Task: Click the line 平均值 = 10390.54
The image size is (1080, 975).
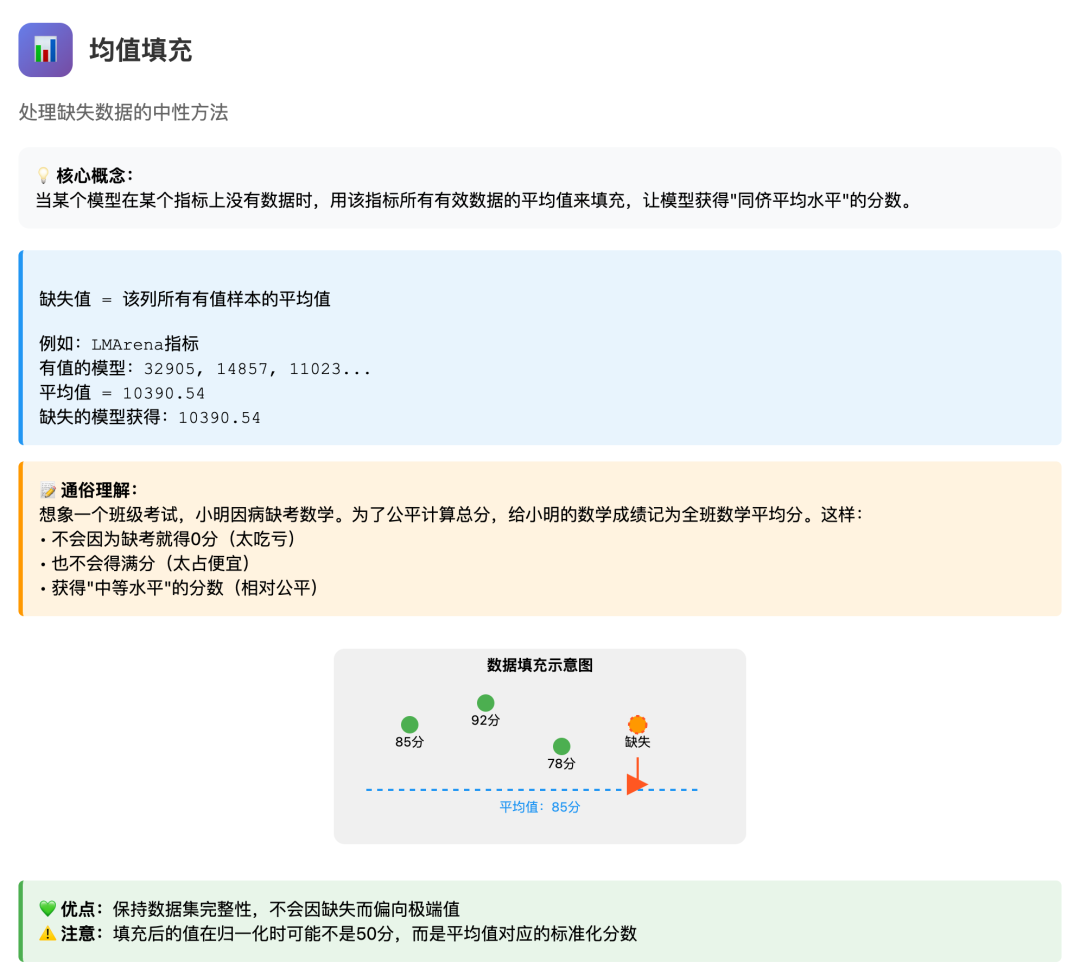Action: pyautogui.click(x=122, y=392)
